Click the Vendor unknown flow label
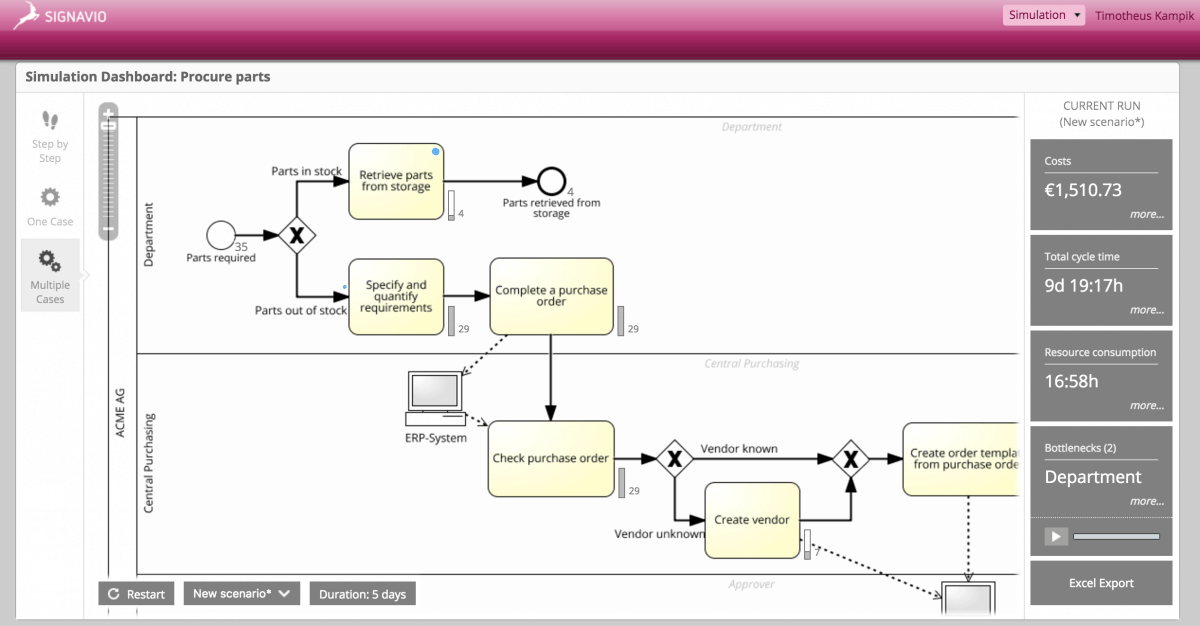Image resolution: width=1200 pixels, height=626 pixels. click(x=659, y=534)
